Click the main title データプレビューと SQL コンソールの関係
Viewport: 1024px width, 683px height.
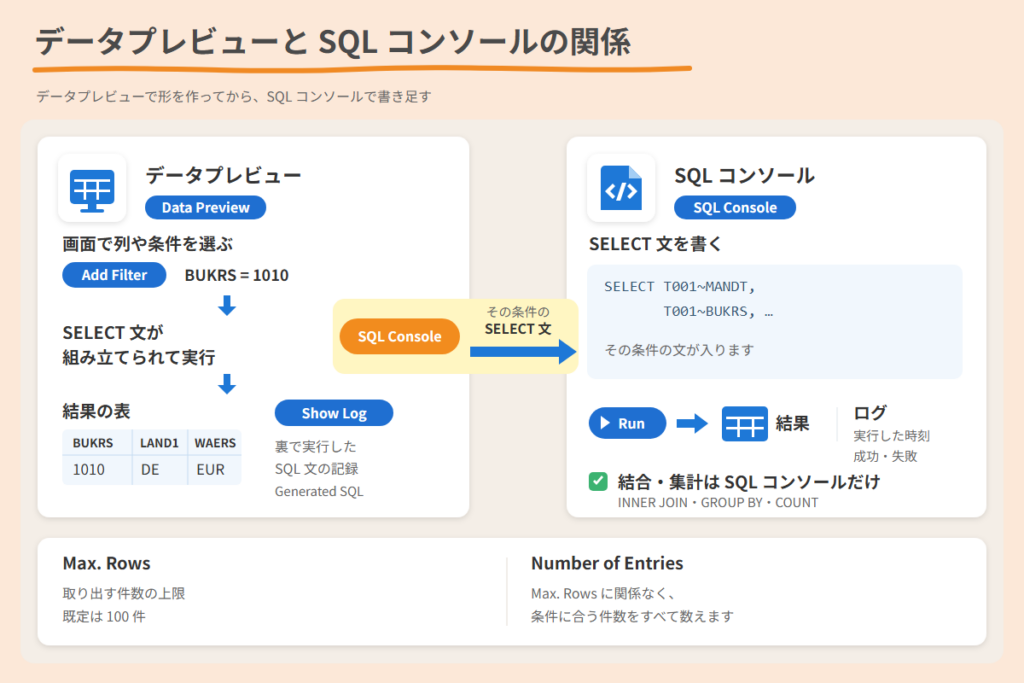click(x=333, y=42)
